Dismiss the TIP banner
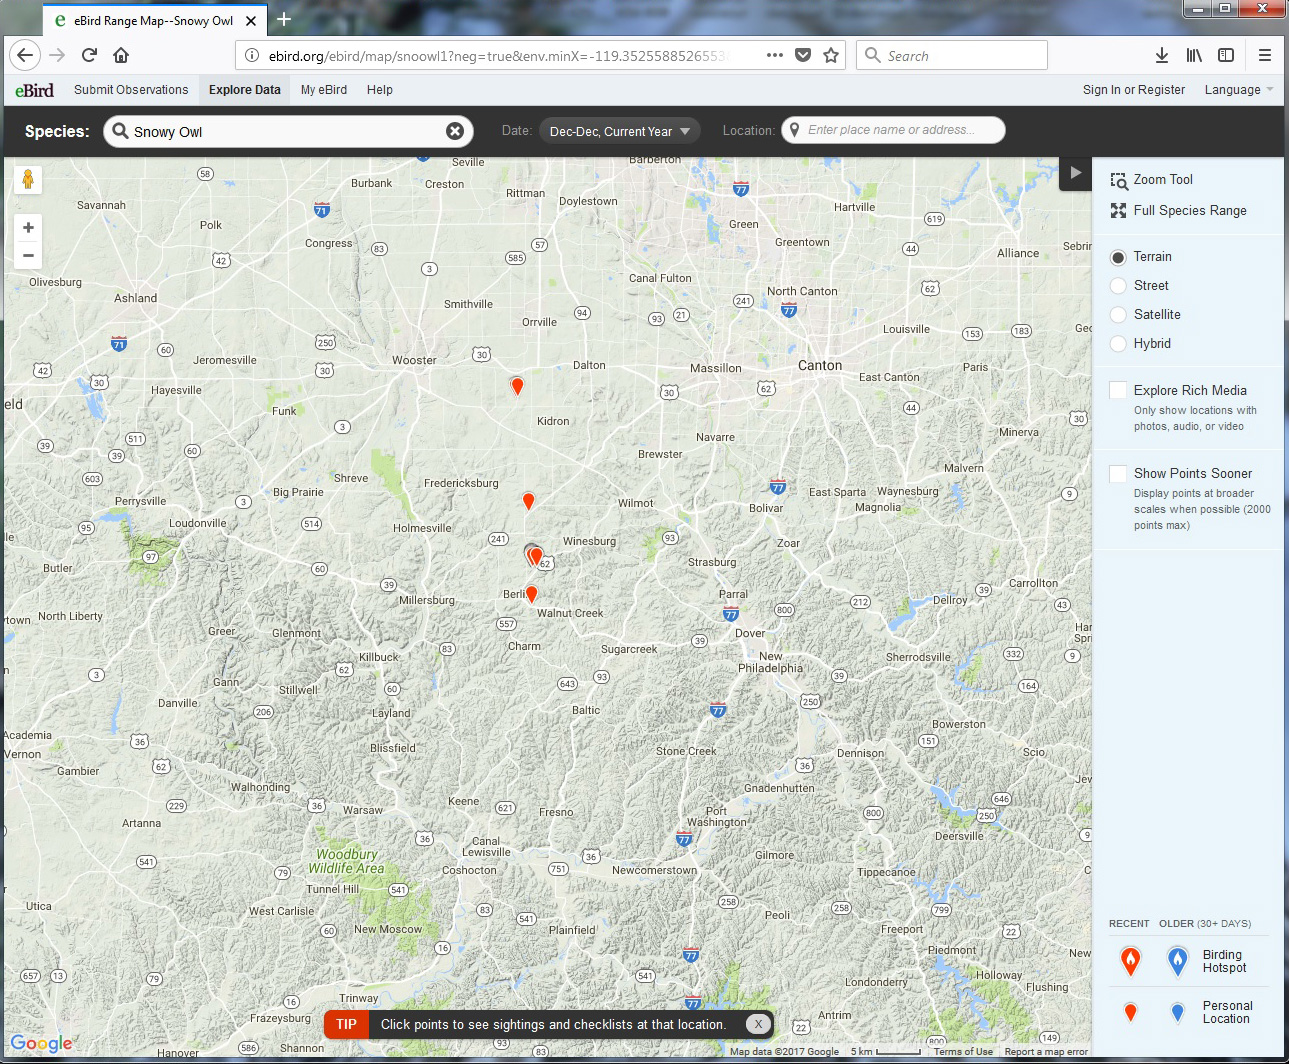Screen dimensions: 1289x1064 [758, 1024]
